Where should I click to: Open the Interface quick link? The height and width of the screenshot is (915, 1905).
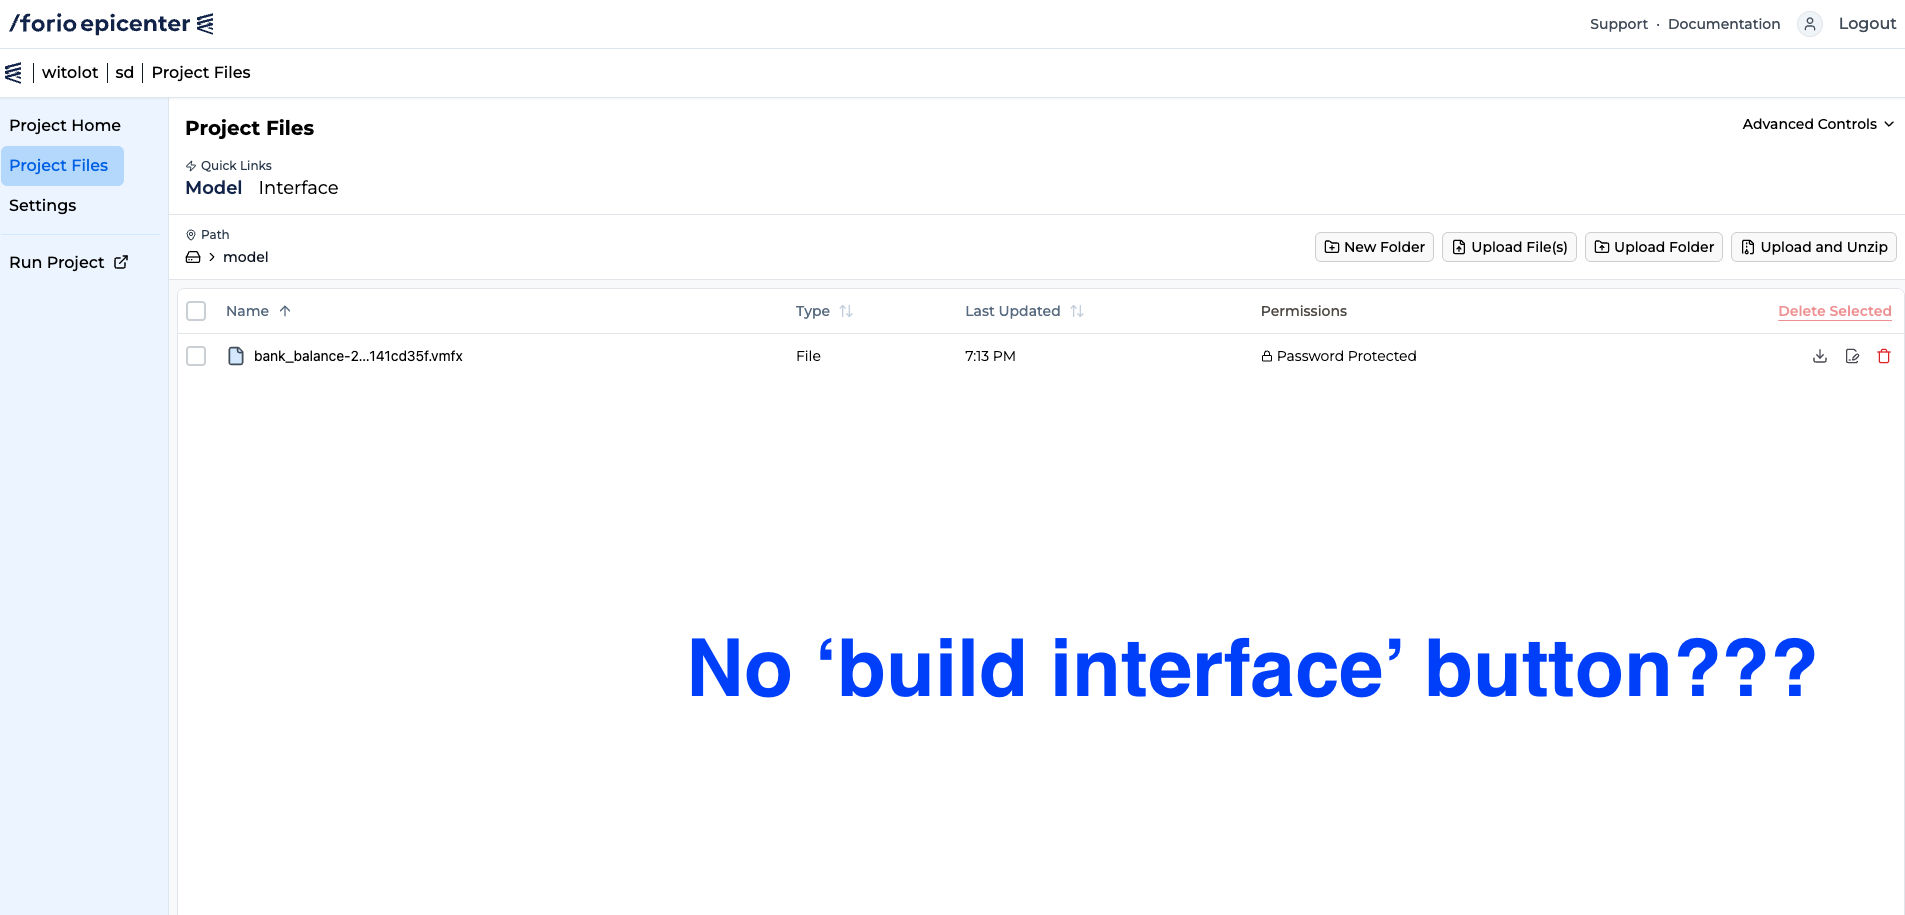point(298,188)
